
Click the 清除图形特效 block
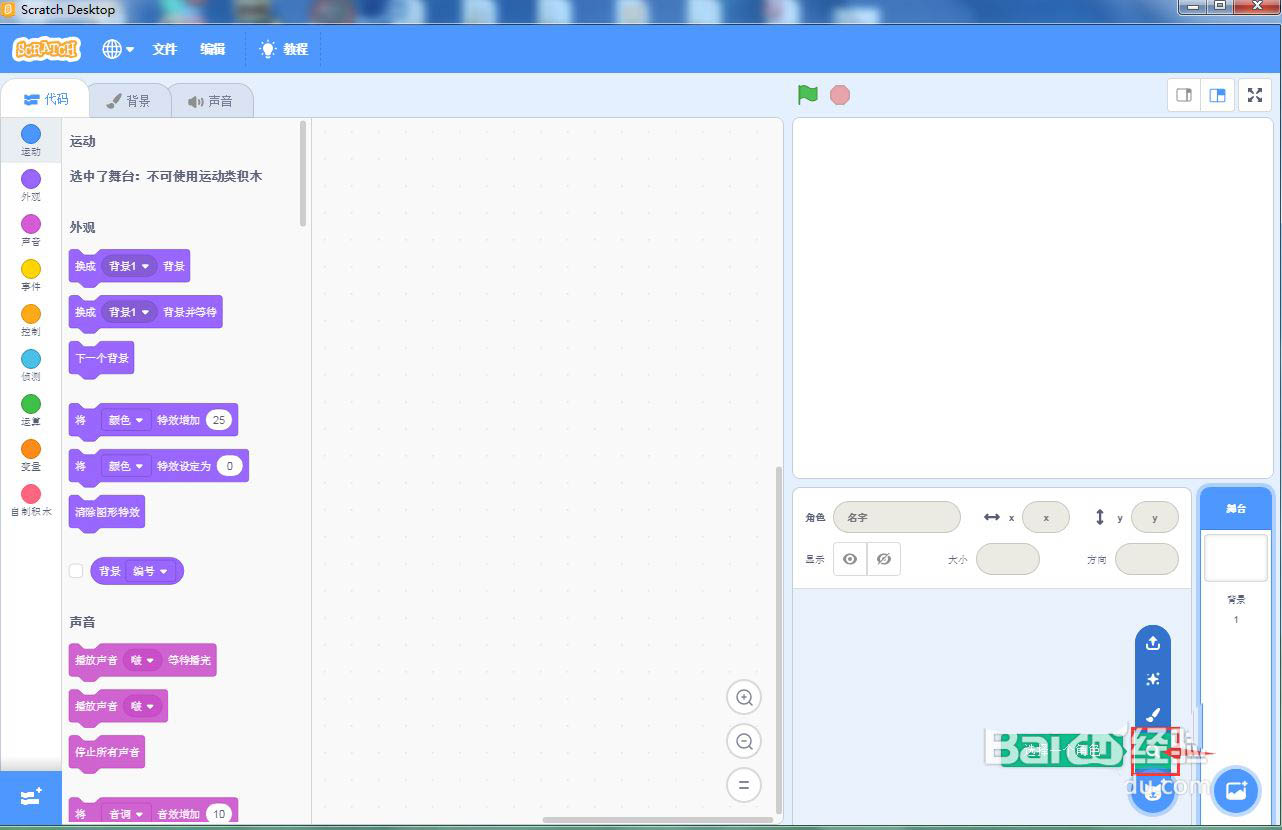tap(107, 512)
